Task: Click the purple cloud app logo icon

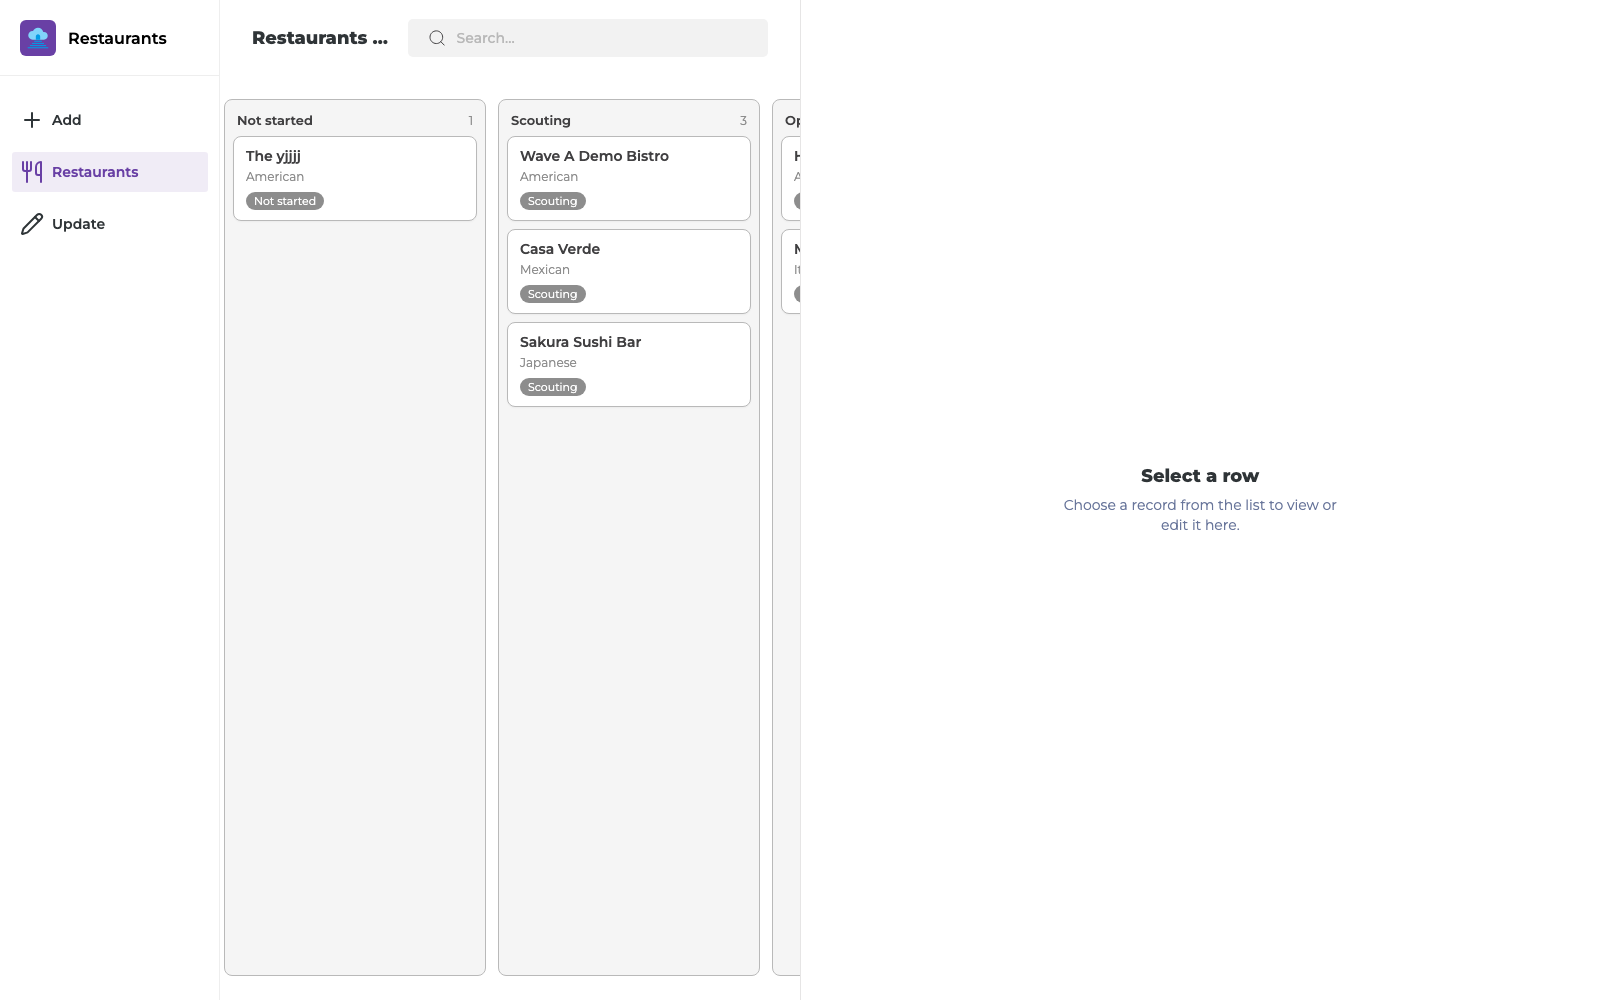Action: point(38,38)
